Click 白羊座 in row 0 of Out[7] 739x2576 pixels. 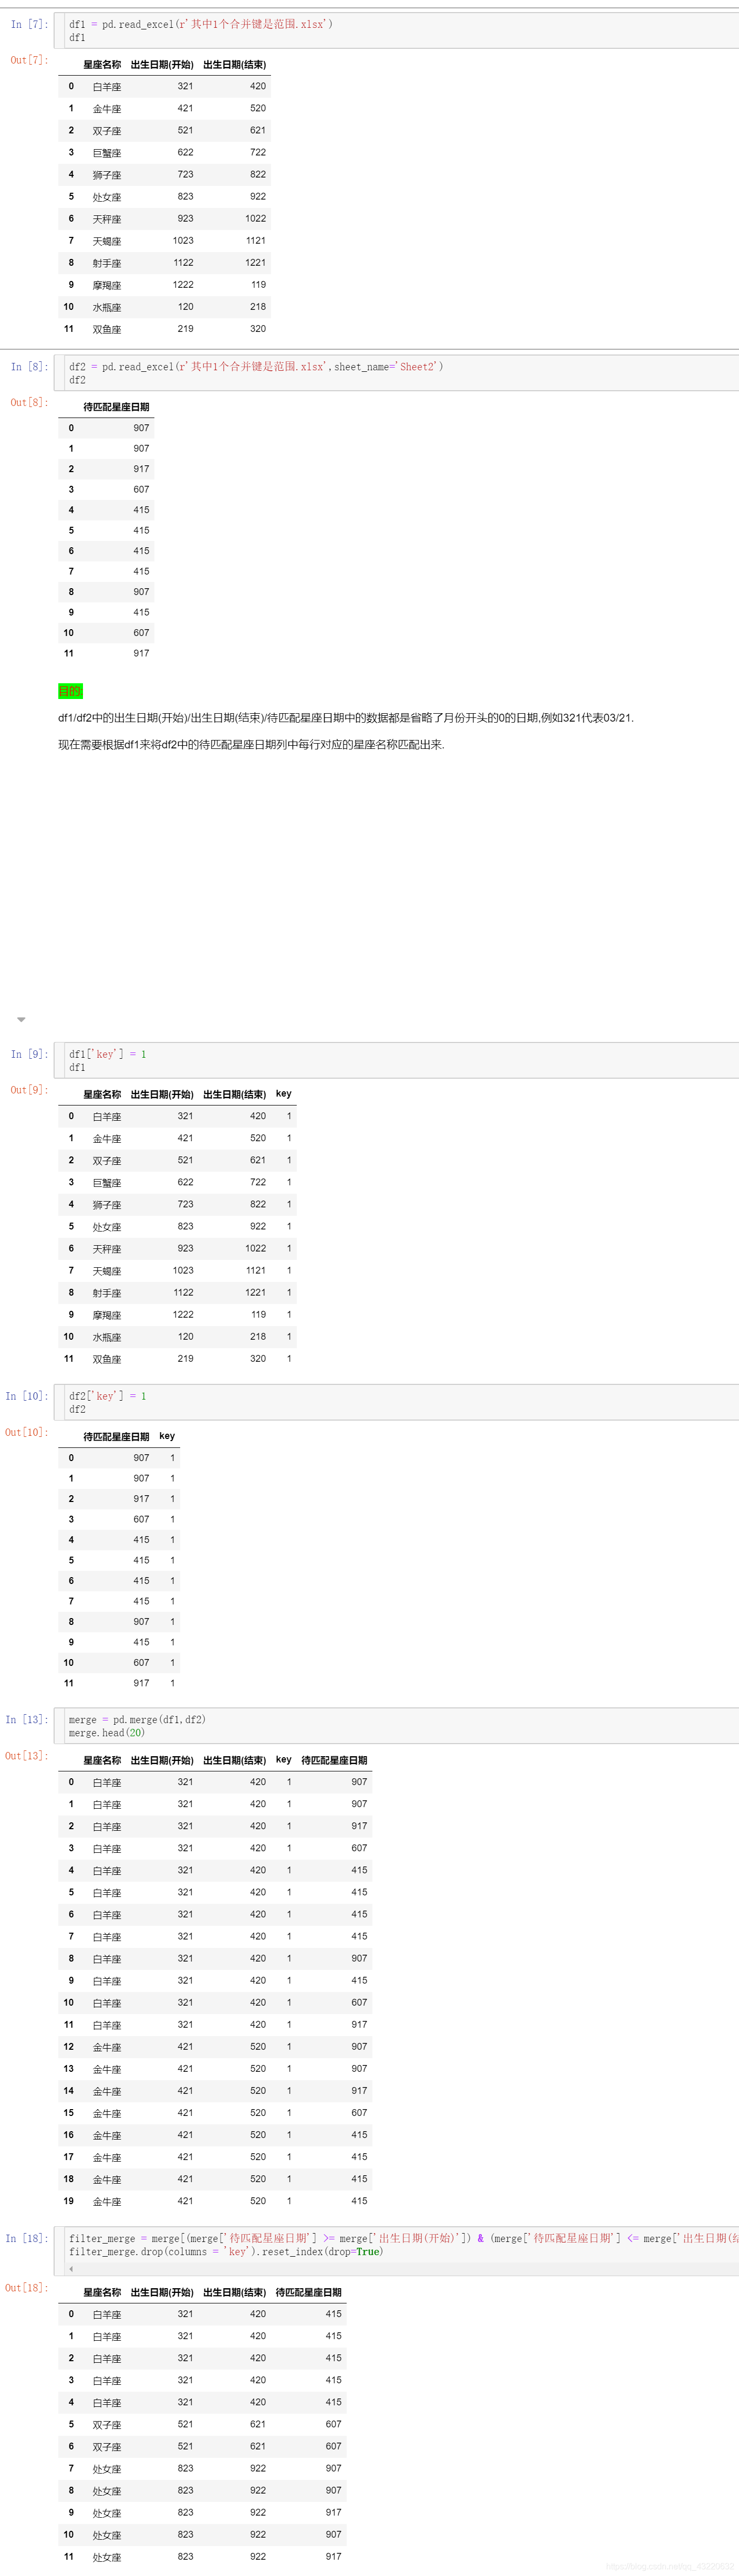coord(107,87)
